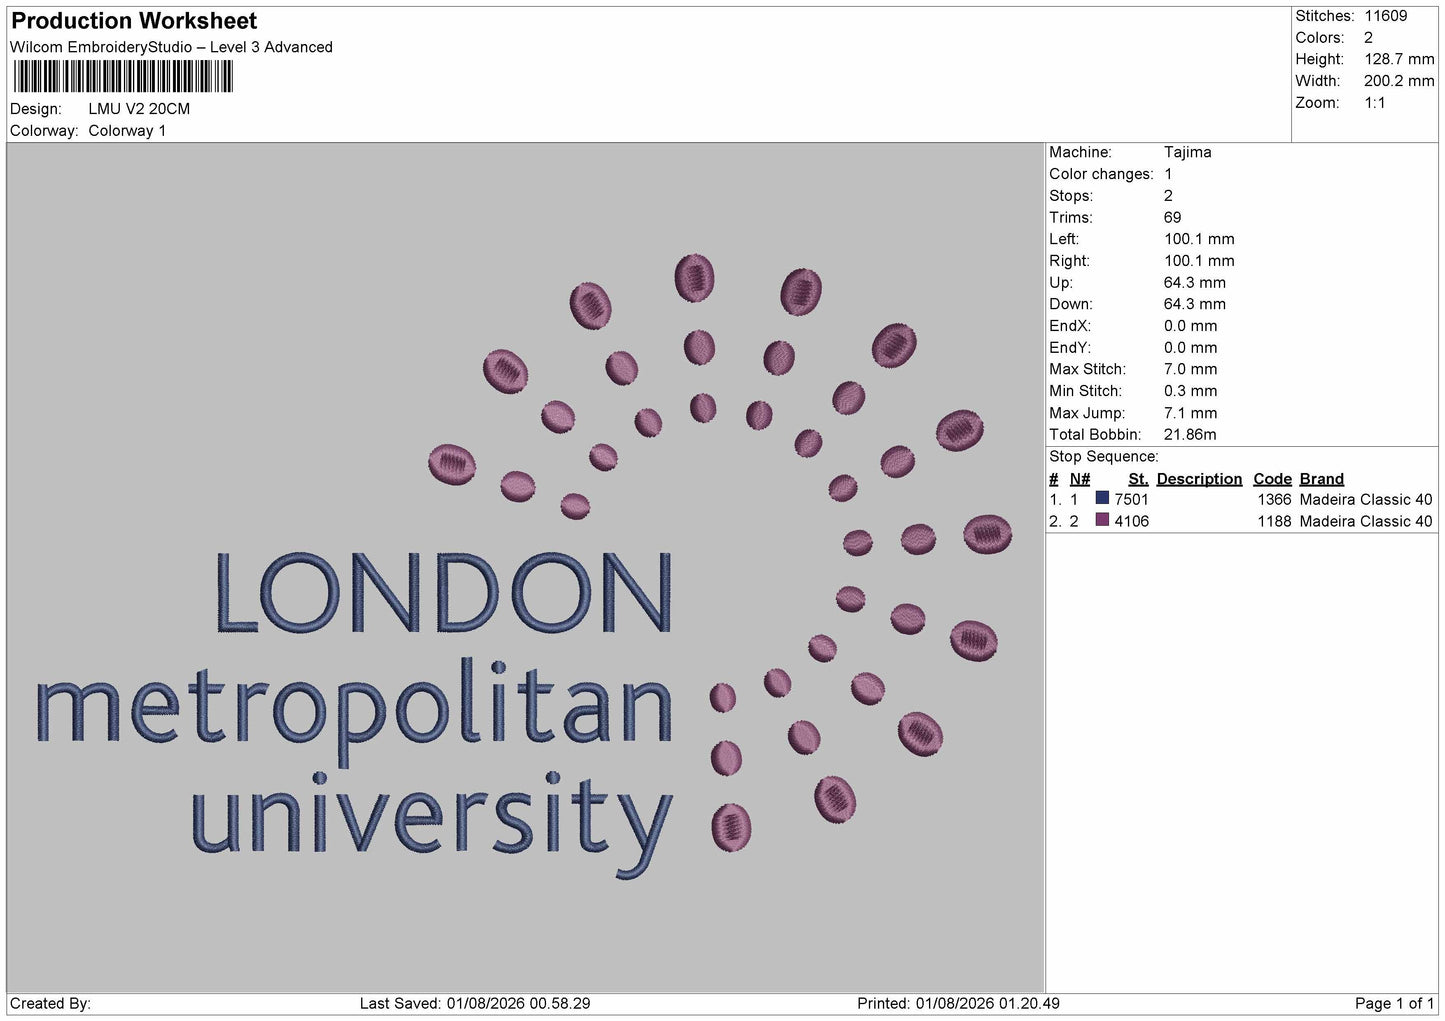Viewport: 1445px width, 1021px height.
Task: Click the Max Stitch value '7.0 mm'
Action: (1190, 370)
